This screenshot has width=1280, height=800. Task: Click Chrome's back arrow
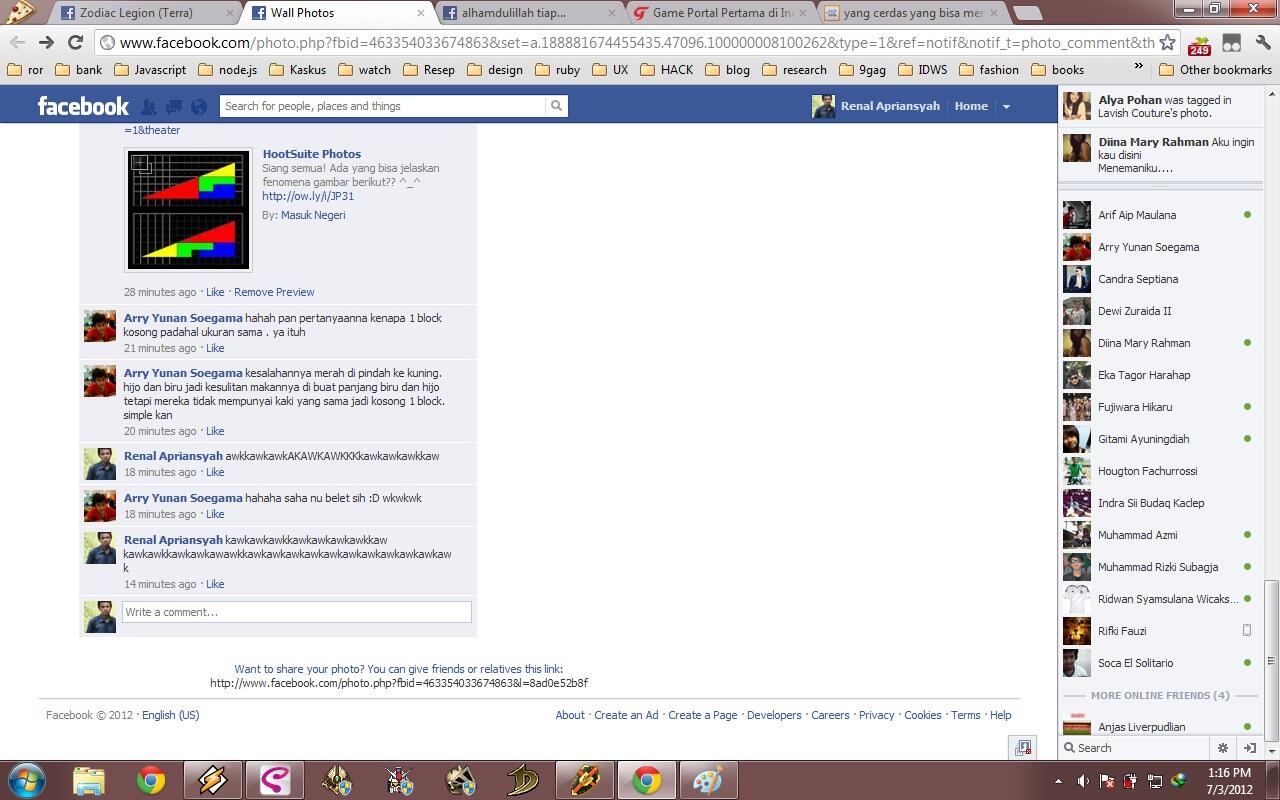[x=17, y=42]
